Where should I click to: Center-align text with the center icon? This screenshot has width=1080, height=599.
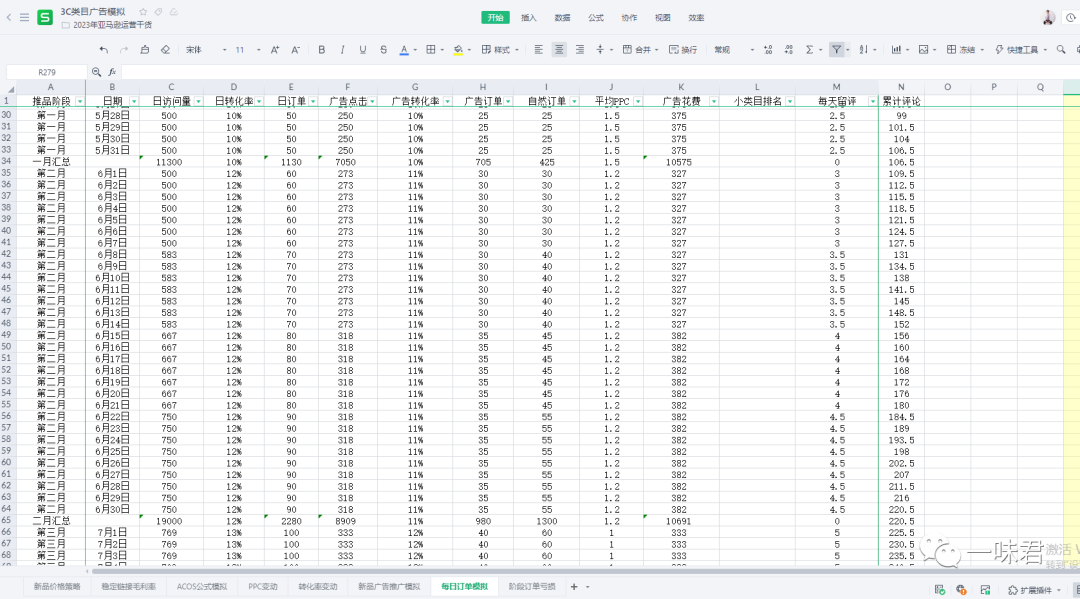(559, 50)
